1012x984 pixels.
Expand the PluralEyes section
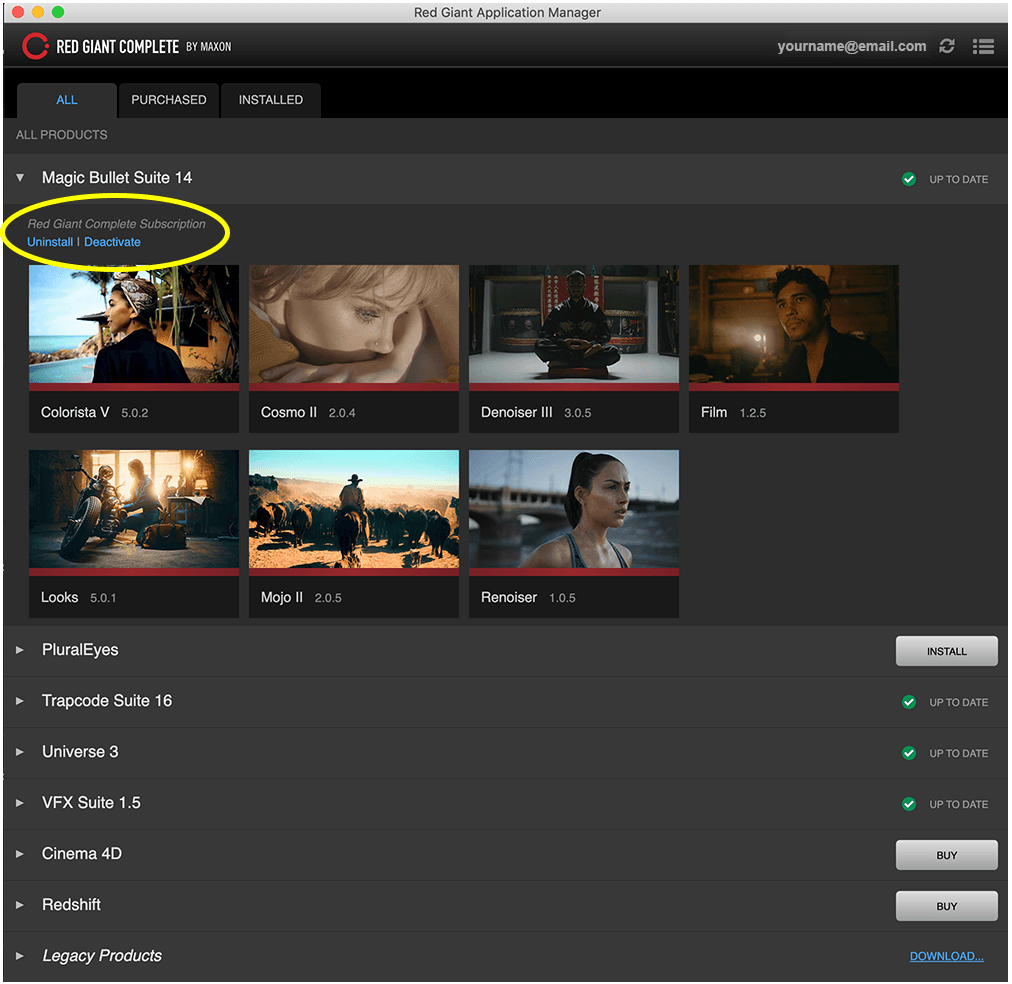tap(20, 650)
